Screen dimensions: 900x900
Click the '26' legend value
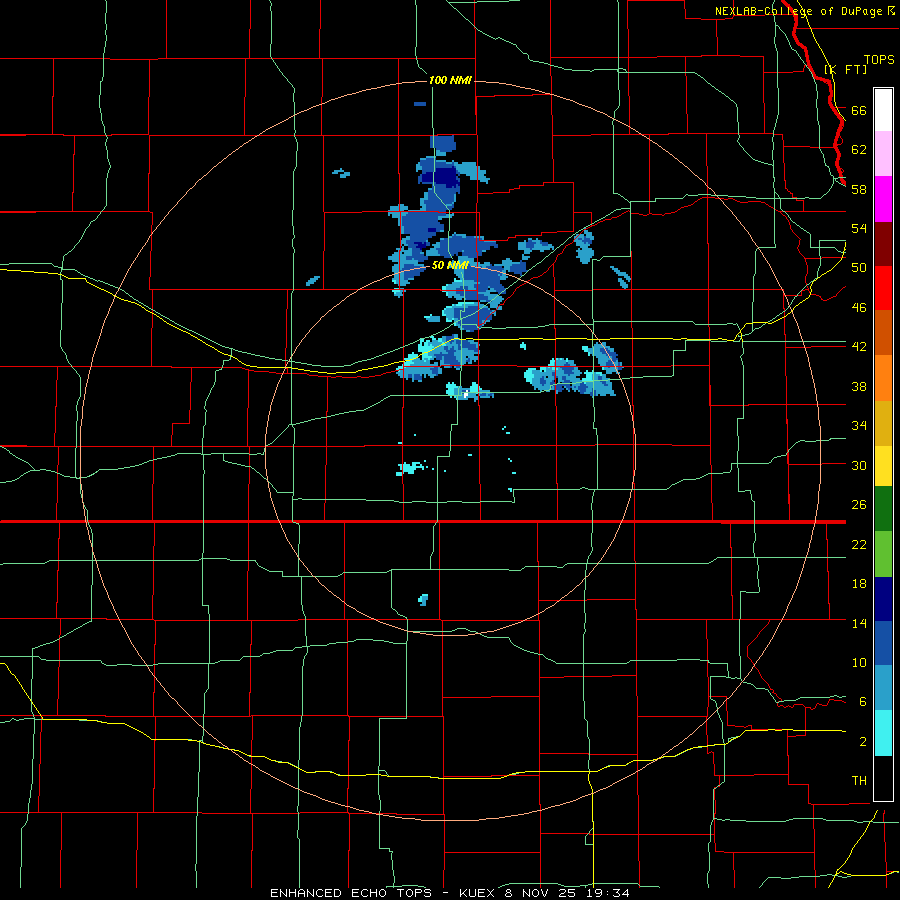point(859,505)
